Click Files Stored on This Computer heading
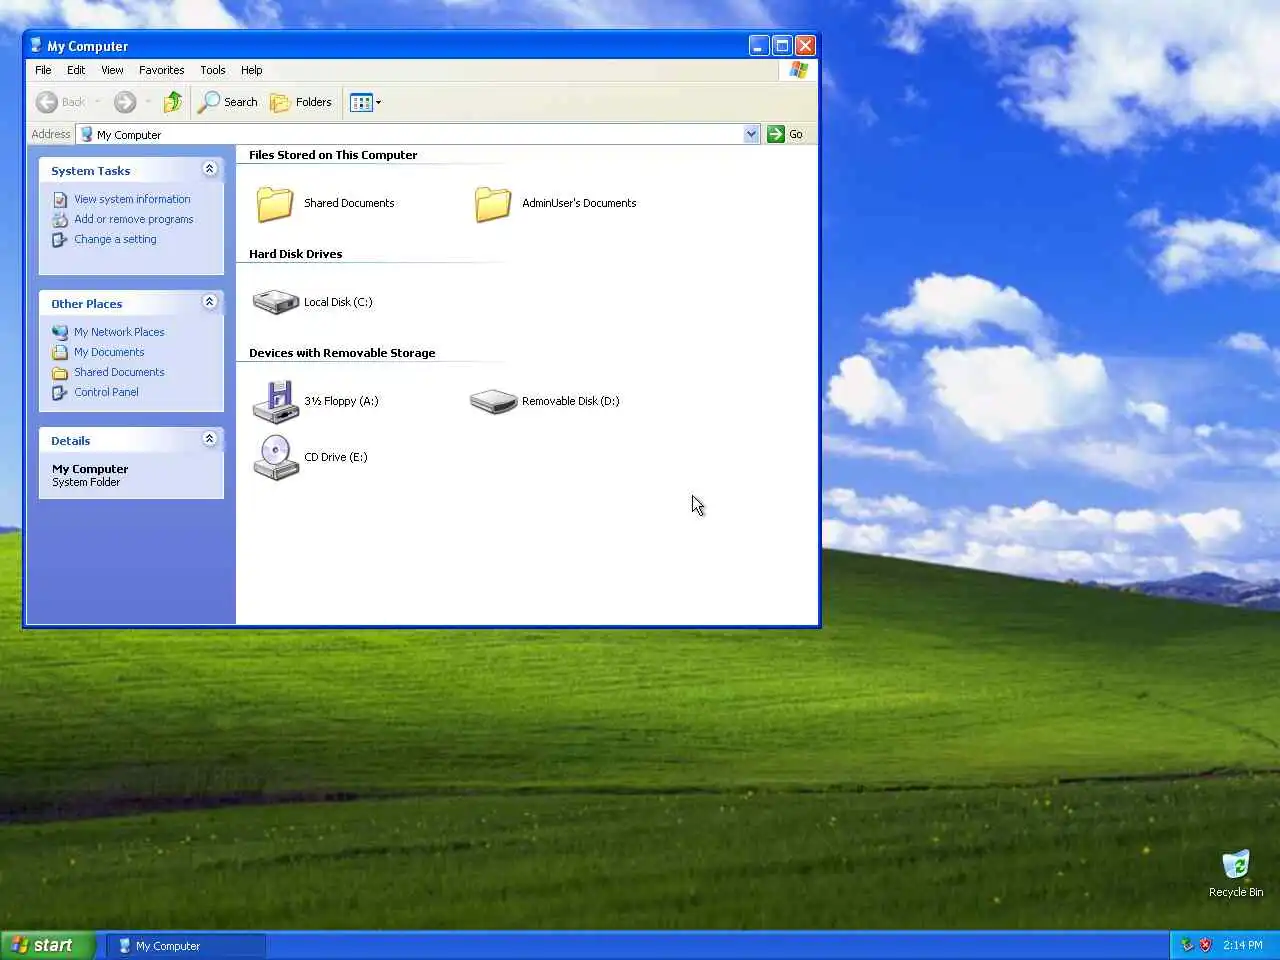1280x960 pixels. click(x=333, y=155)
